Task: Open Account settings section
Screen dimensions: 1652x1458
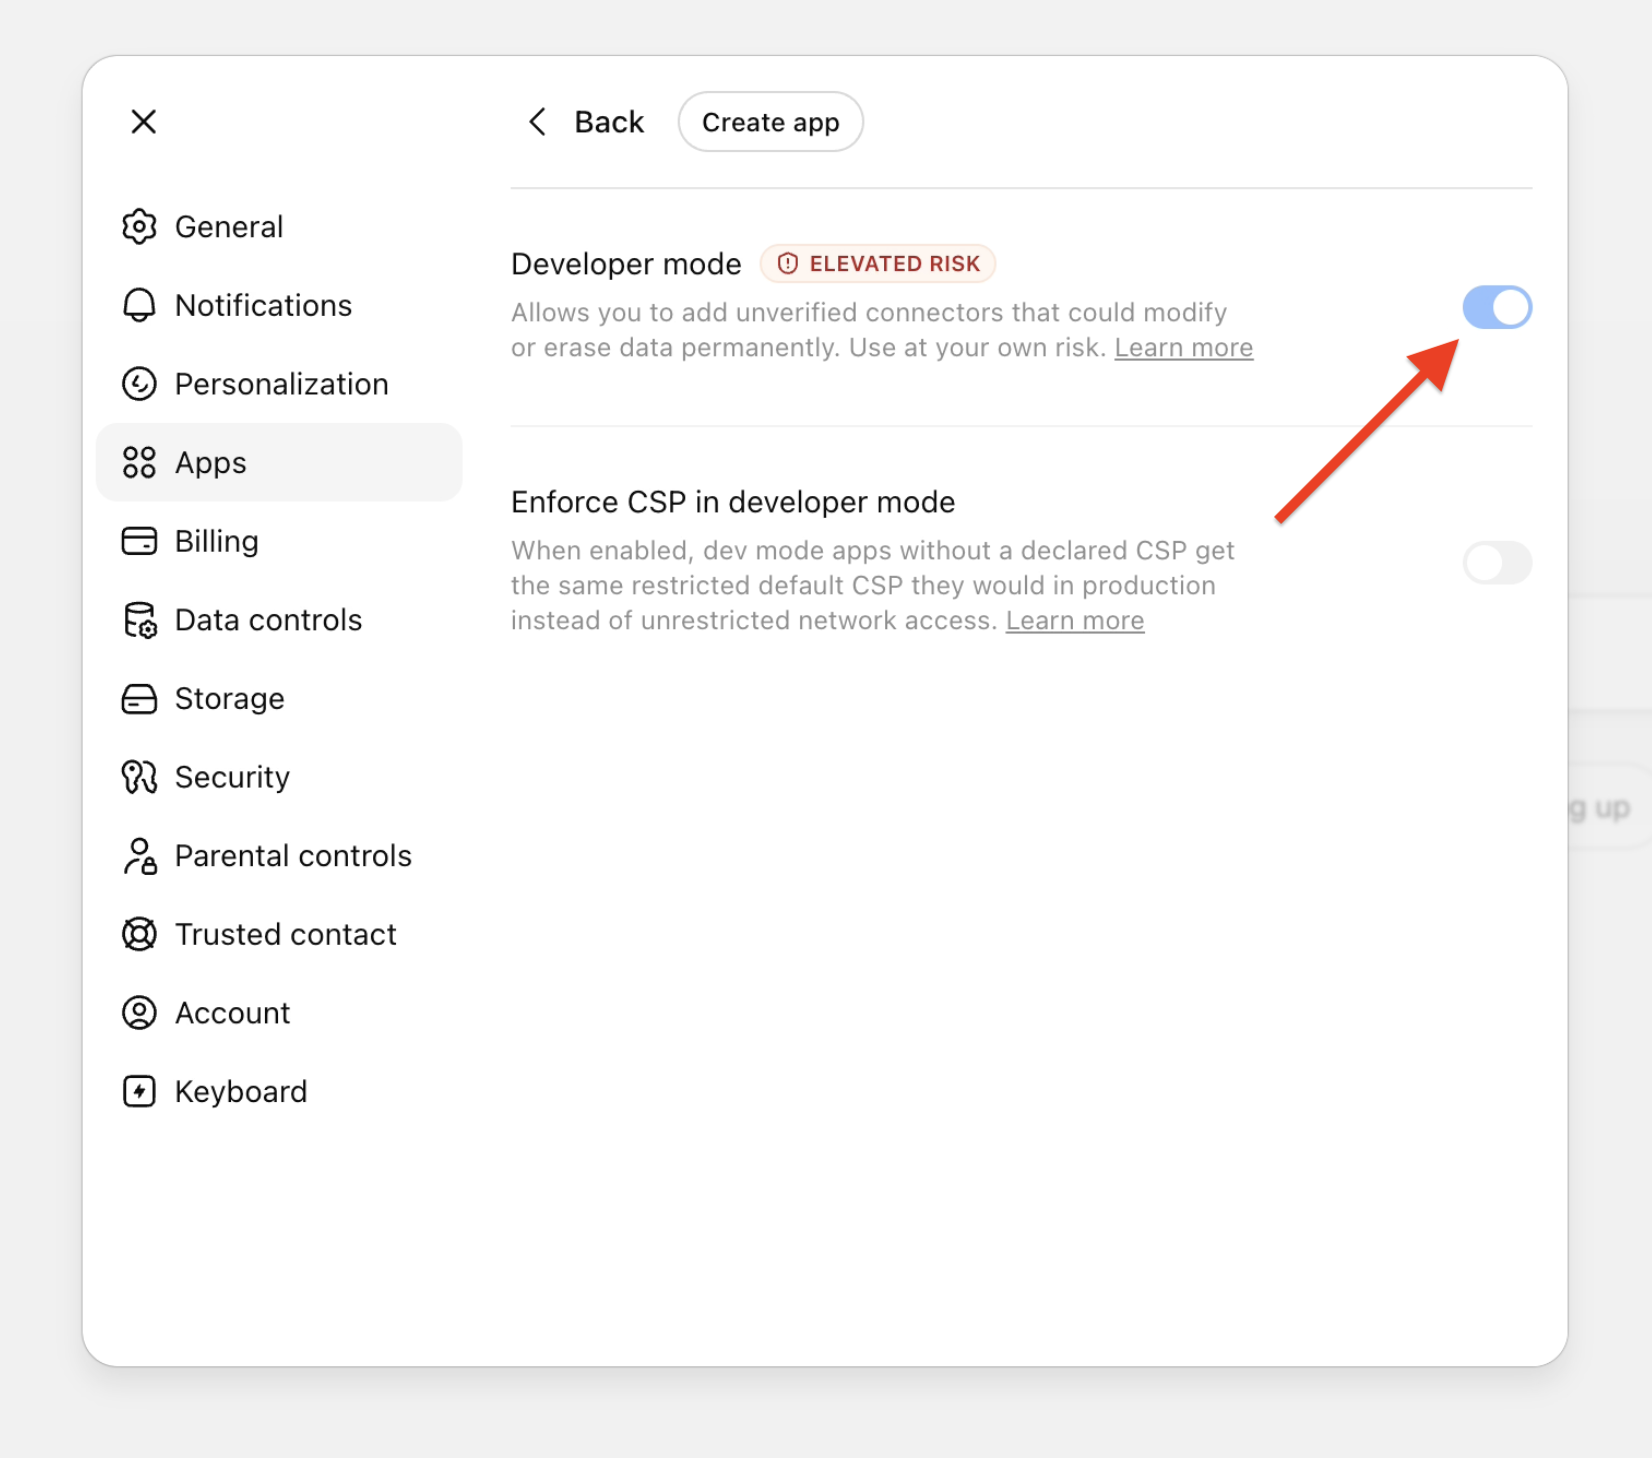Action: coord(279,1013)
